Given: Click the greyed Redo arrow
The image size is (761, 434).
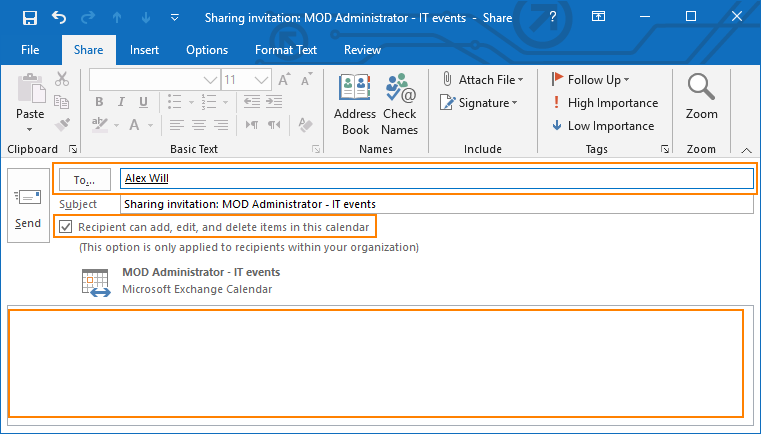Looking at the screenshot, I should coord(88,18).
